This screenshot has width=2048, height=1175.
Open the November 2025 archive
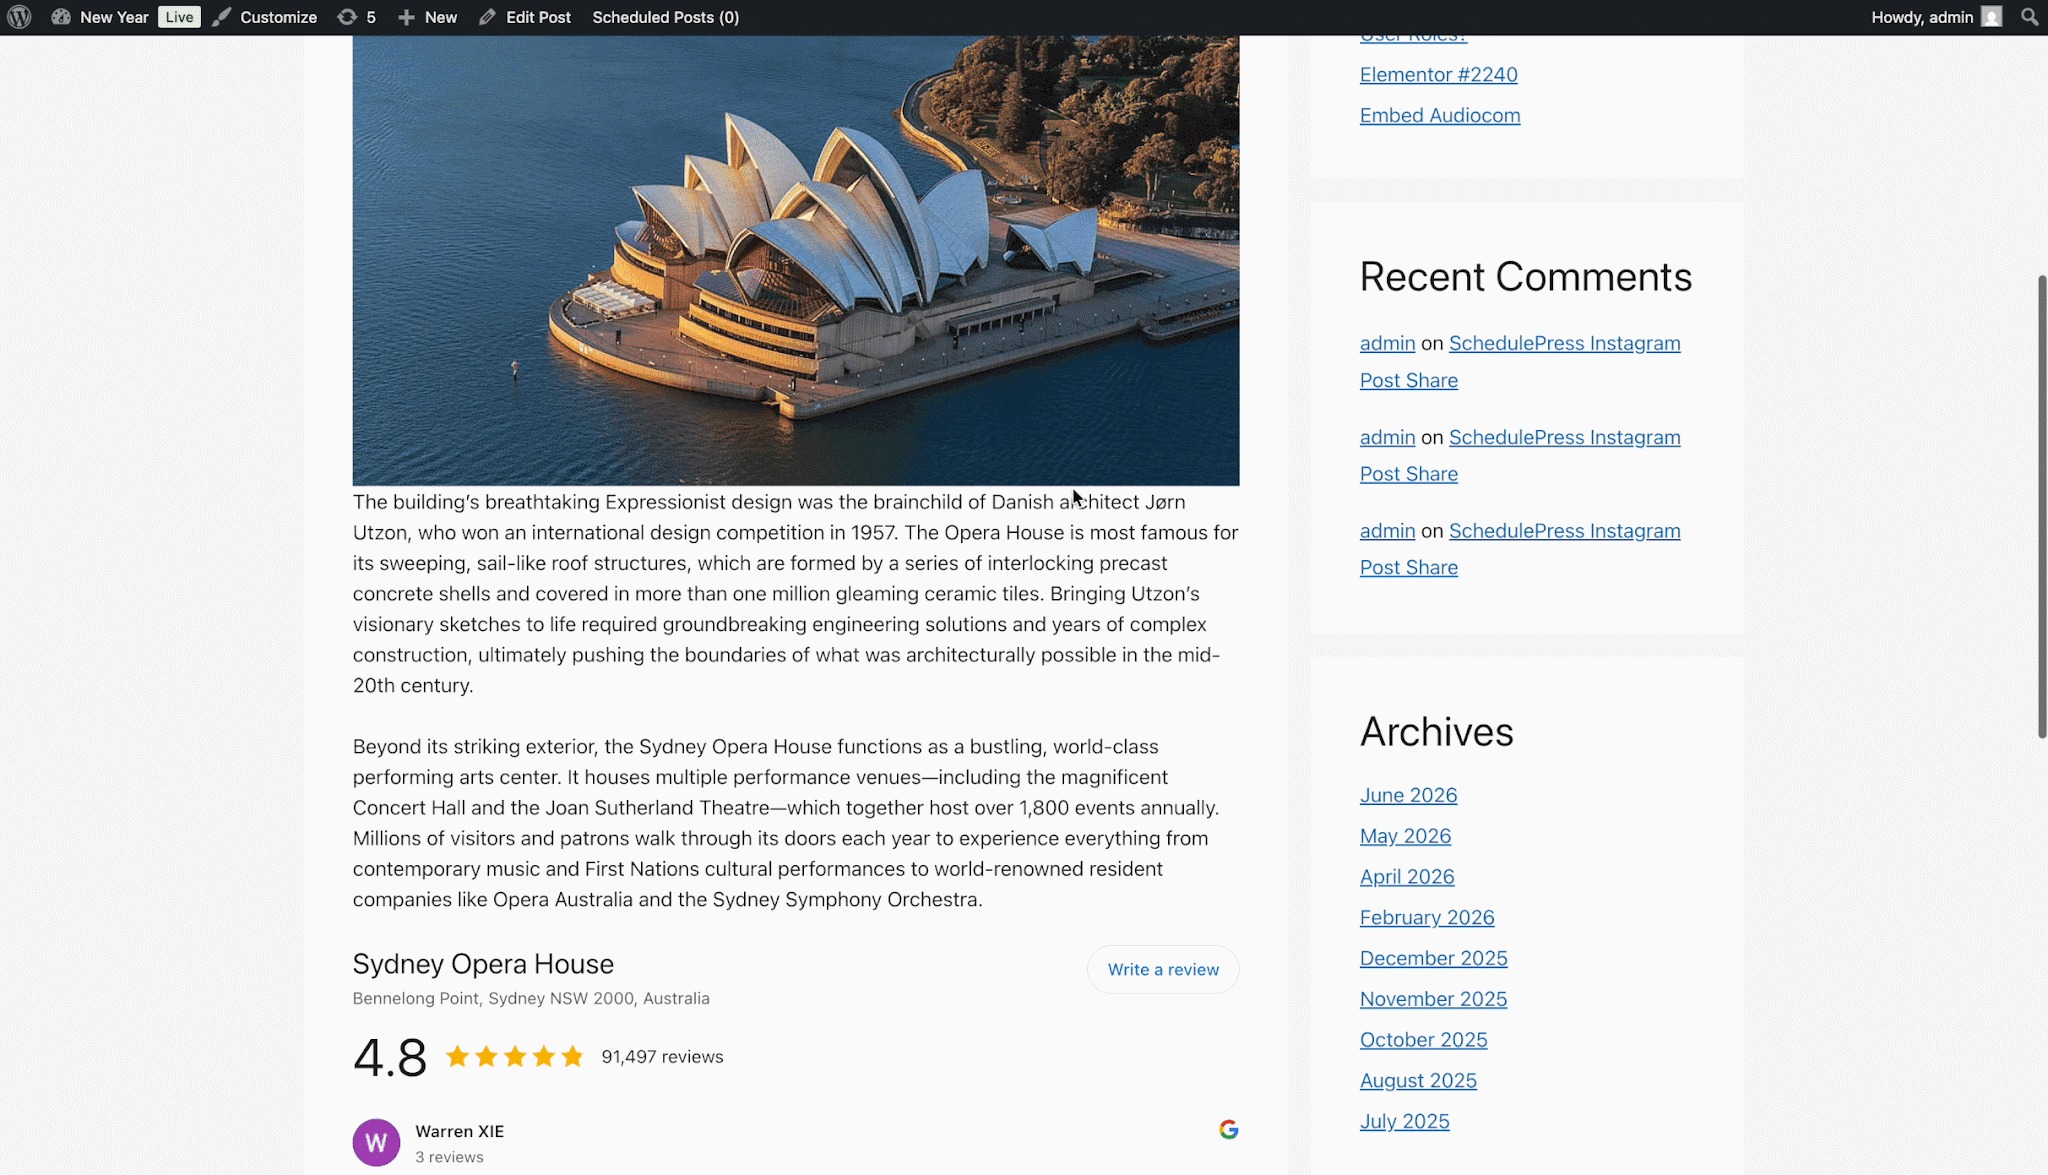click(1433, 999)
